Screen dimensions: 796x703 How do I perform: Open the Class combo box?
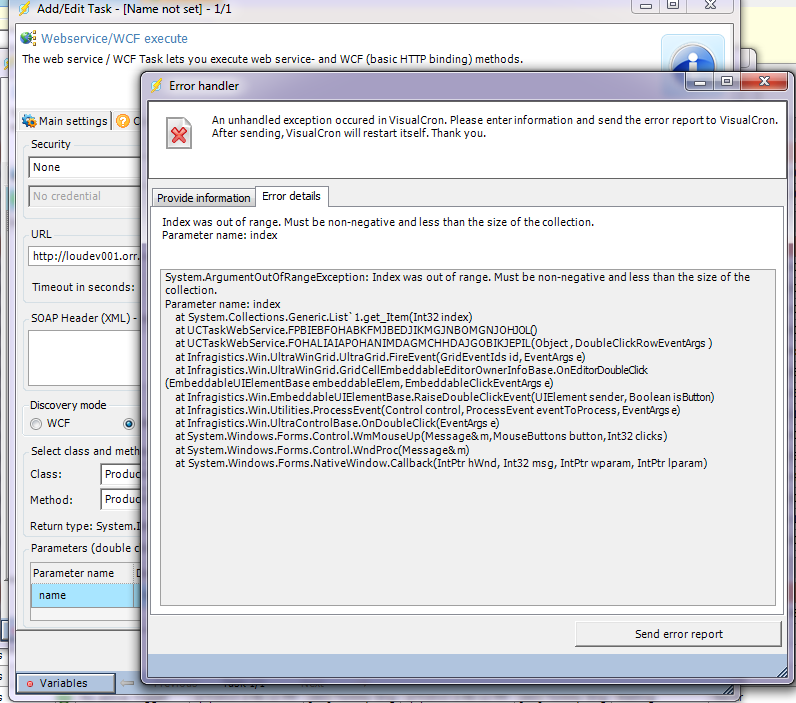tap(119, 474)
